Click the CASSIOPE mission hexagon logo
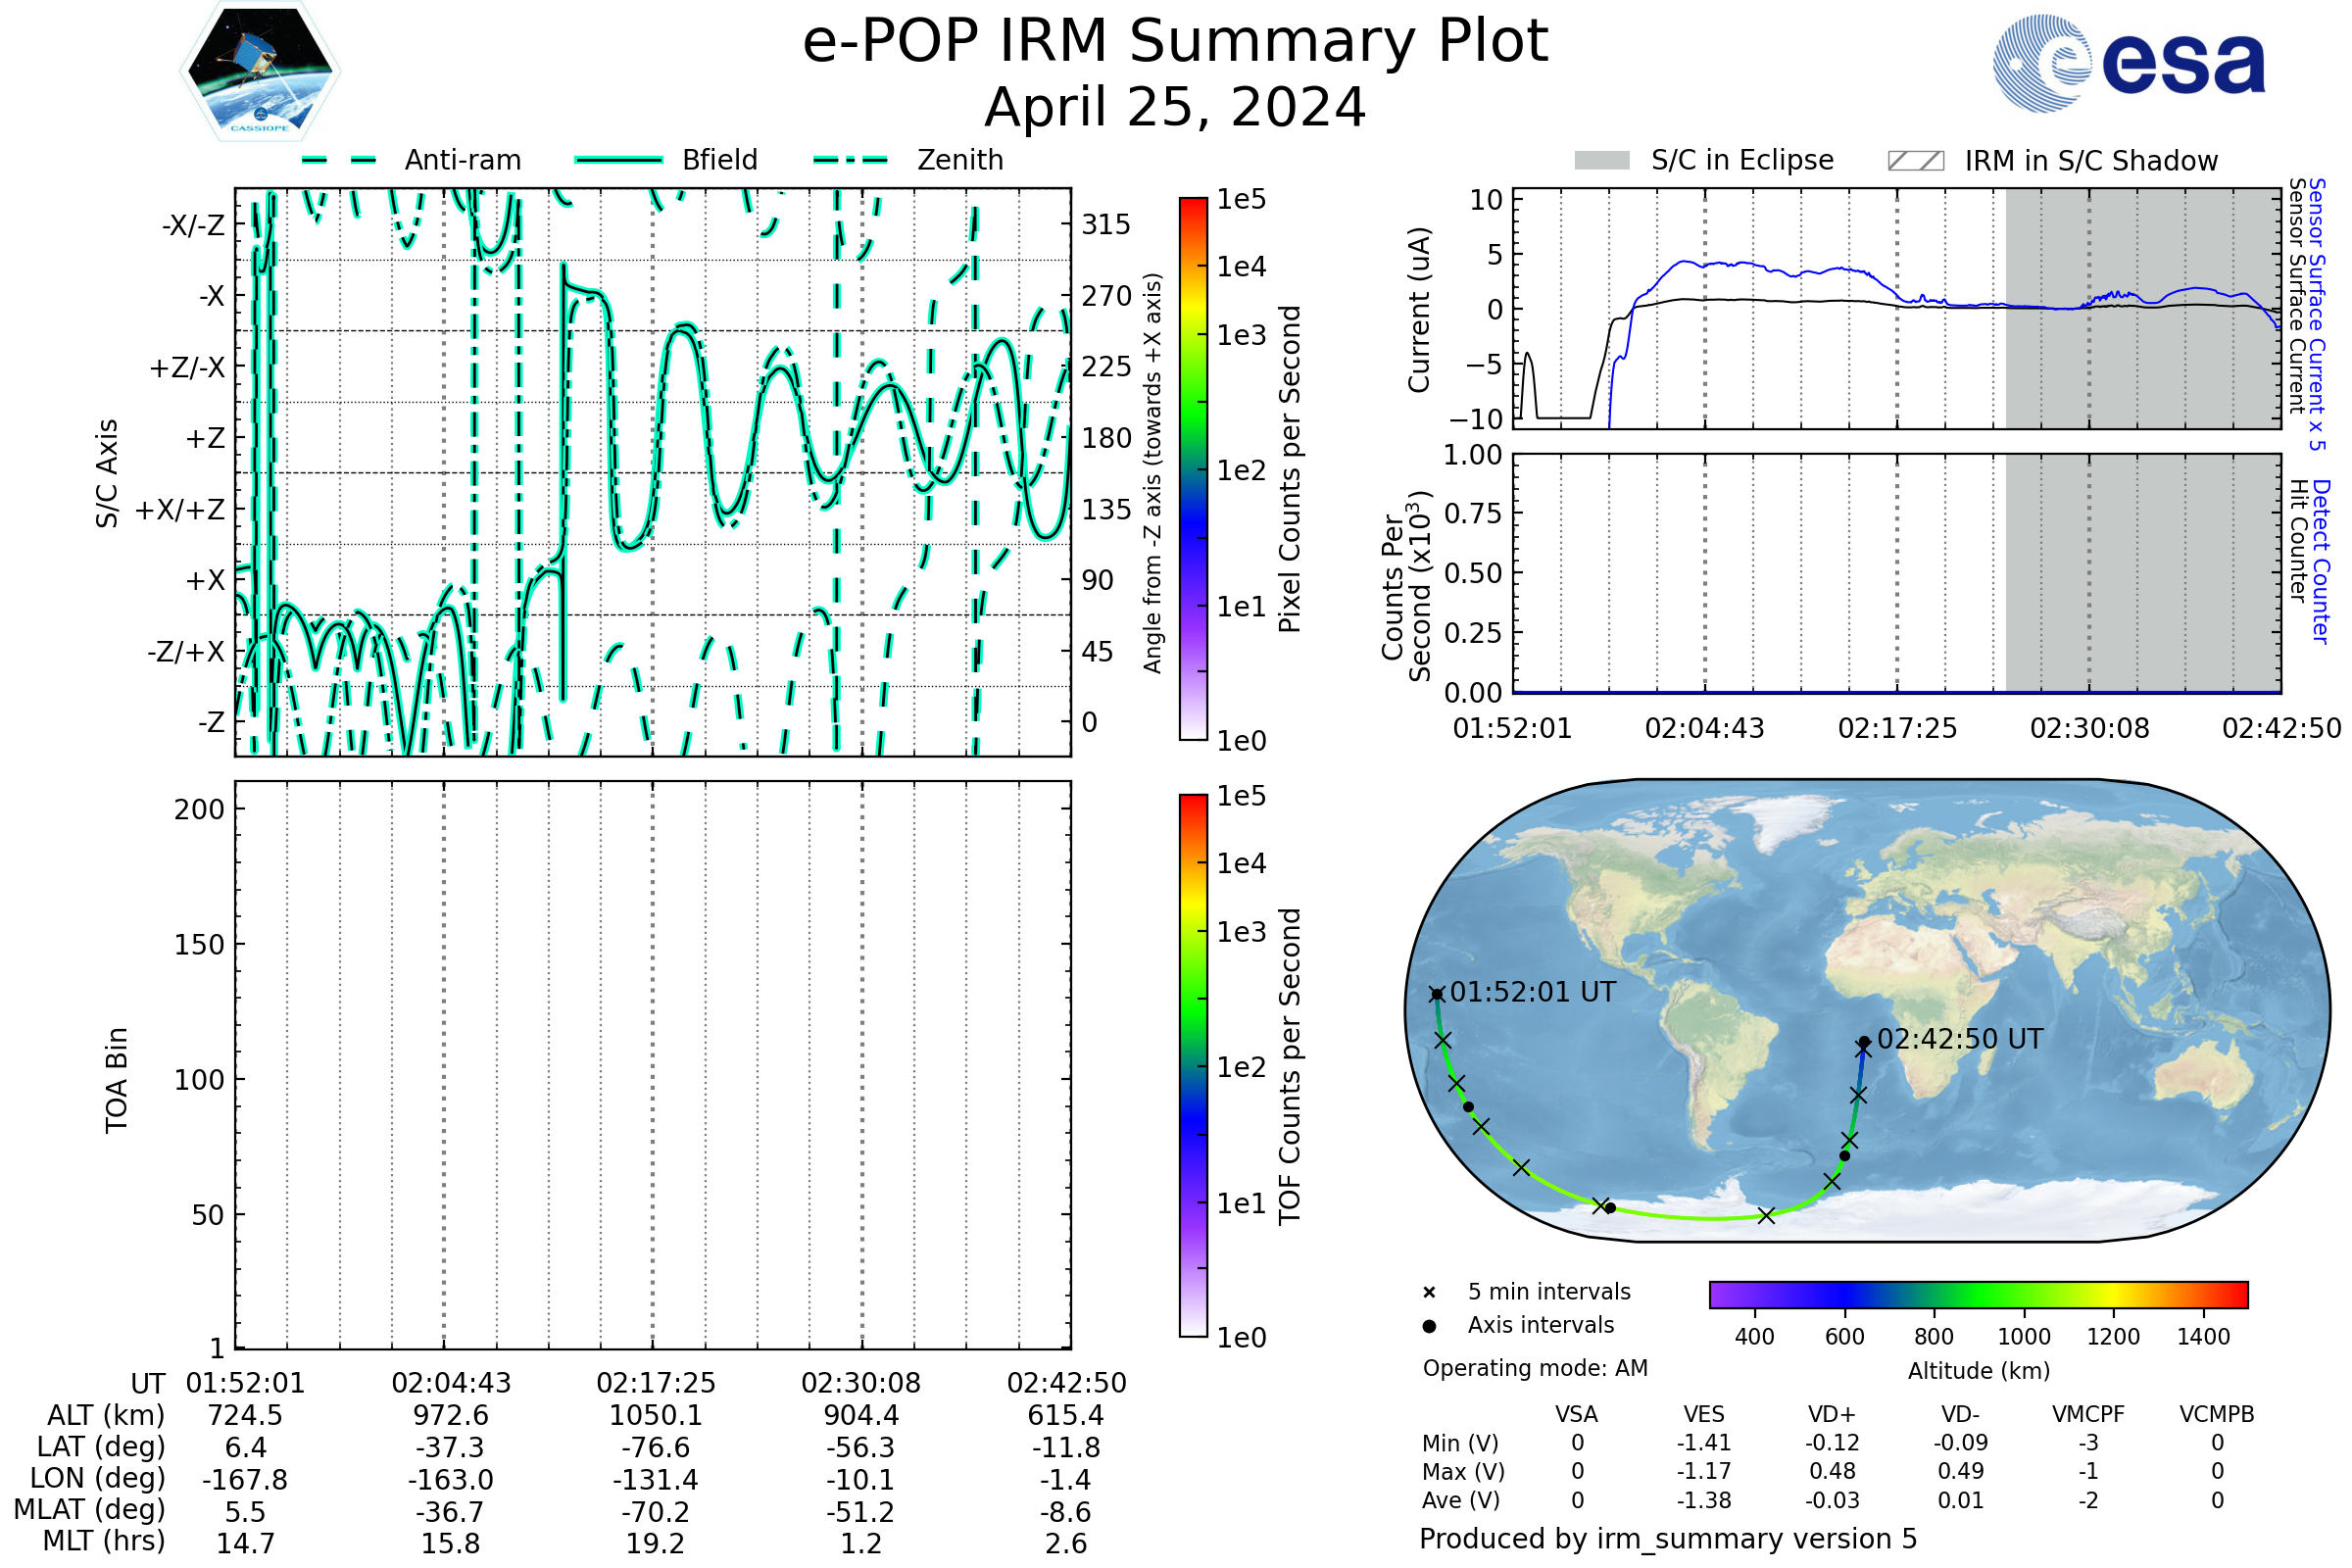Image resolution: width=2352 pixels, height=1568 pixels. [x=260, y=72]
